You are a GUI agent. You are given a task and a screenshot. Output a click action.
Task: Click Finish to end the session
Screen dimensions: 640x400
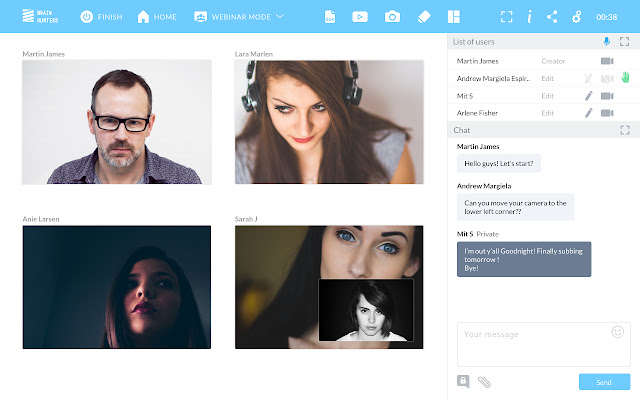click(x=101, y=17)
